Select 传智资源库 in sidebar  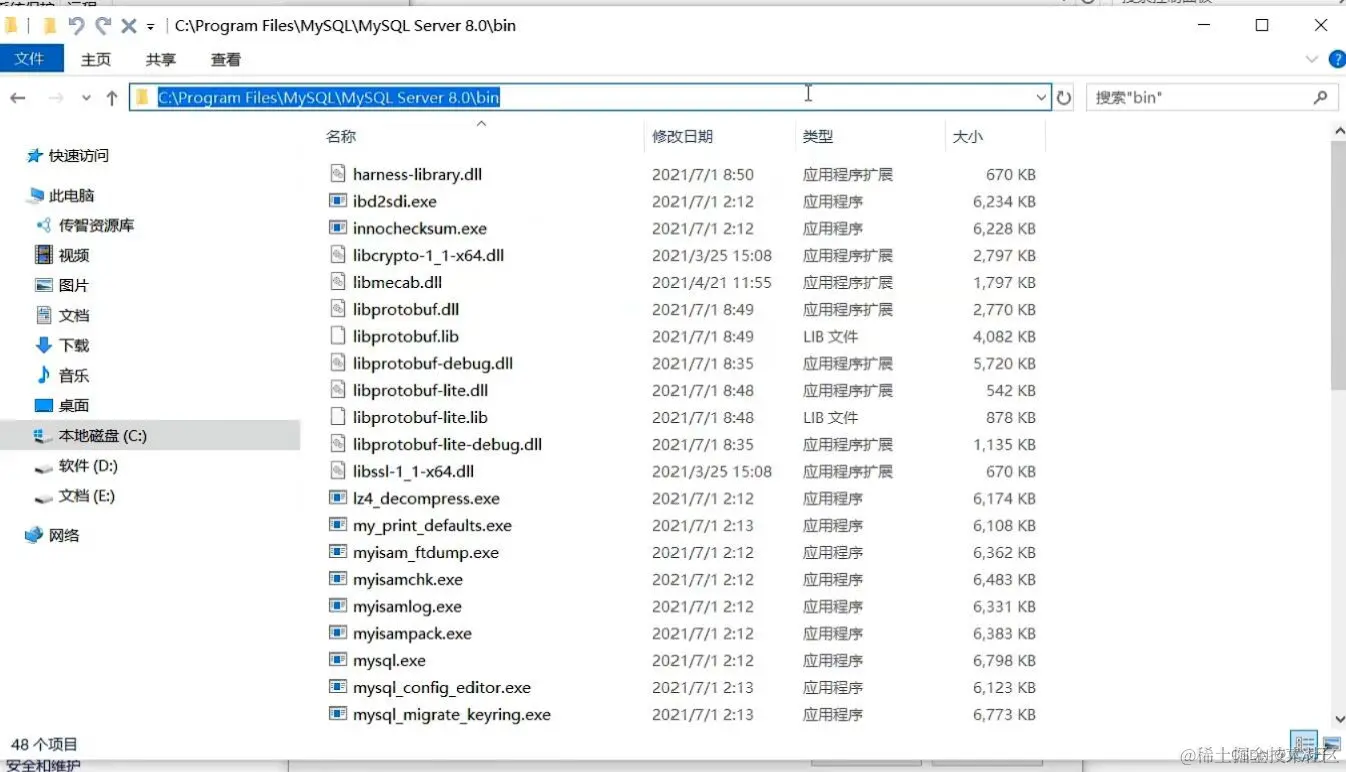(96, 226)
